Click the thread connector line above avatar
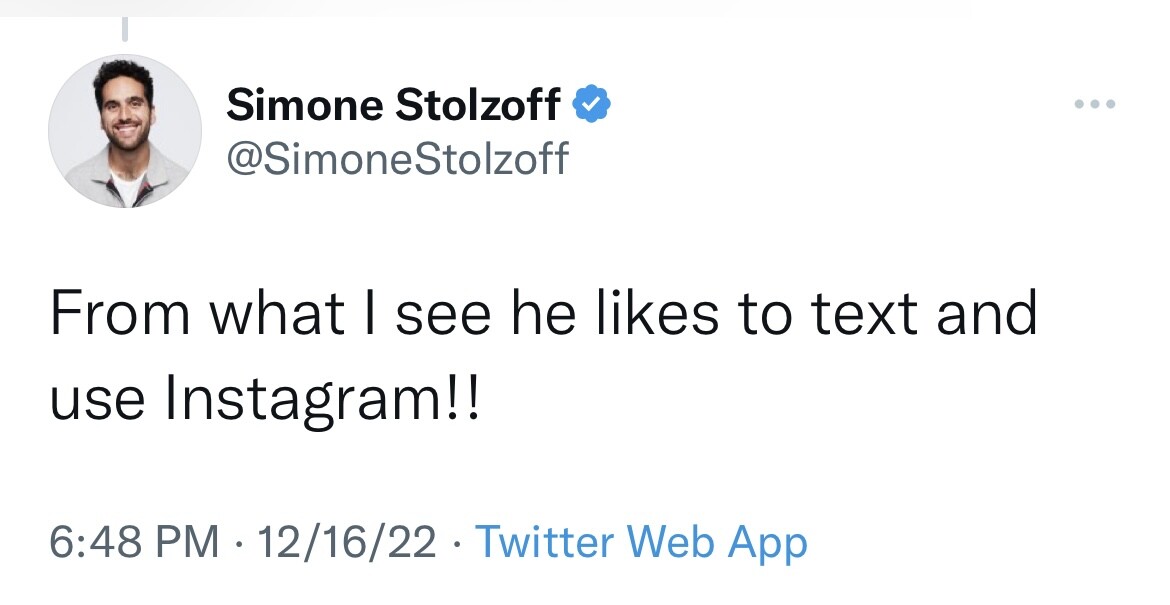The width and height of the screenshot is (1170, 605). (125, 28)
